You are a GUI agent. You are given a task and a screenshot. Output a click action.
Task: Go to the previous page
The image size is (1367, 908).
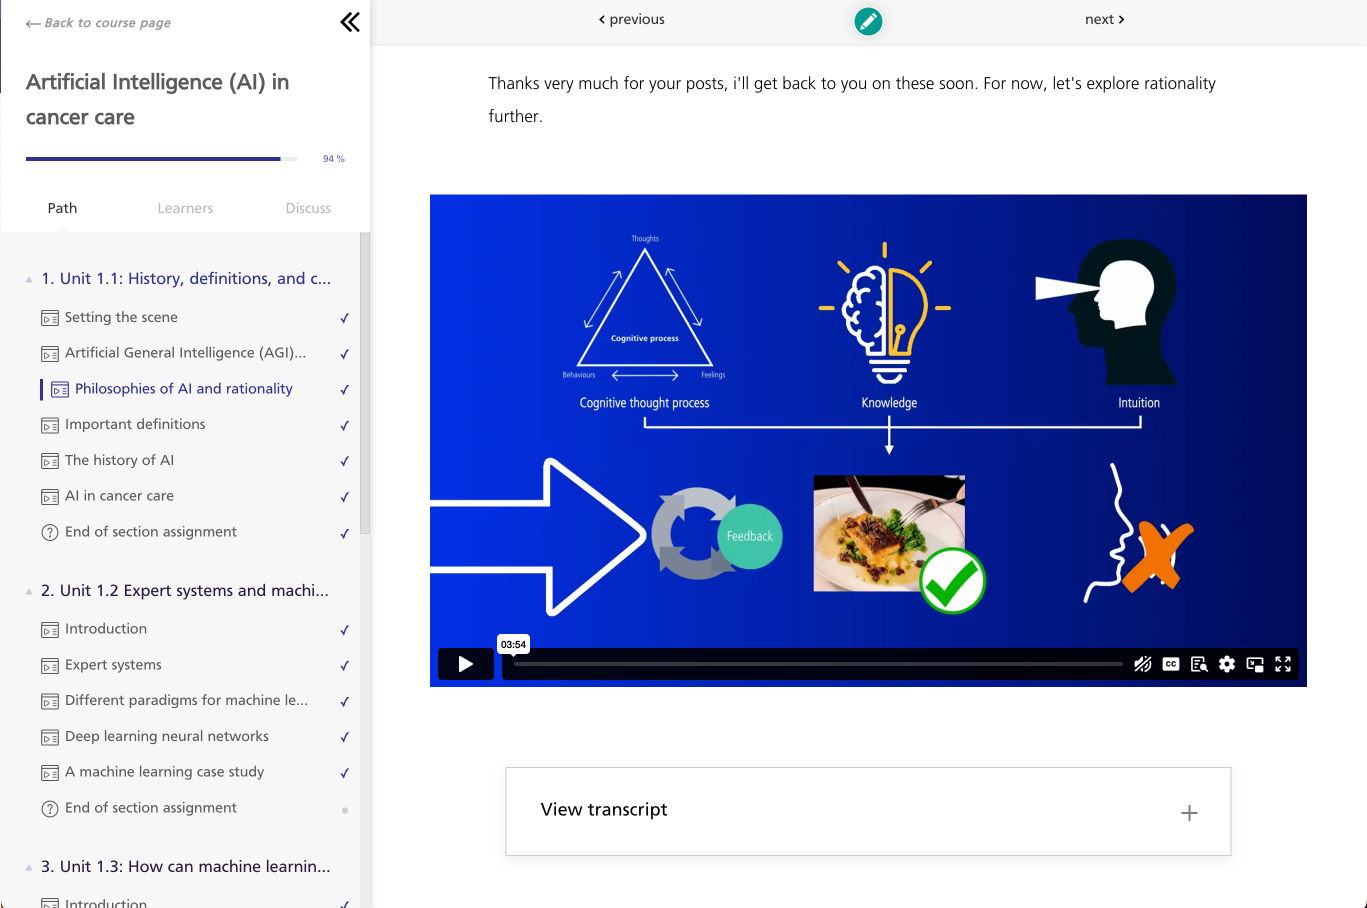(x=631, y=19)
